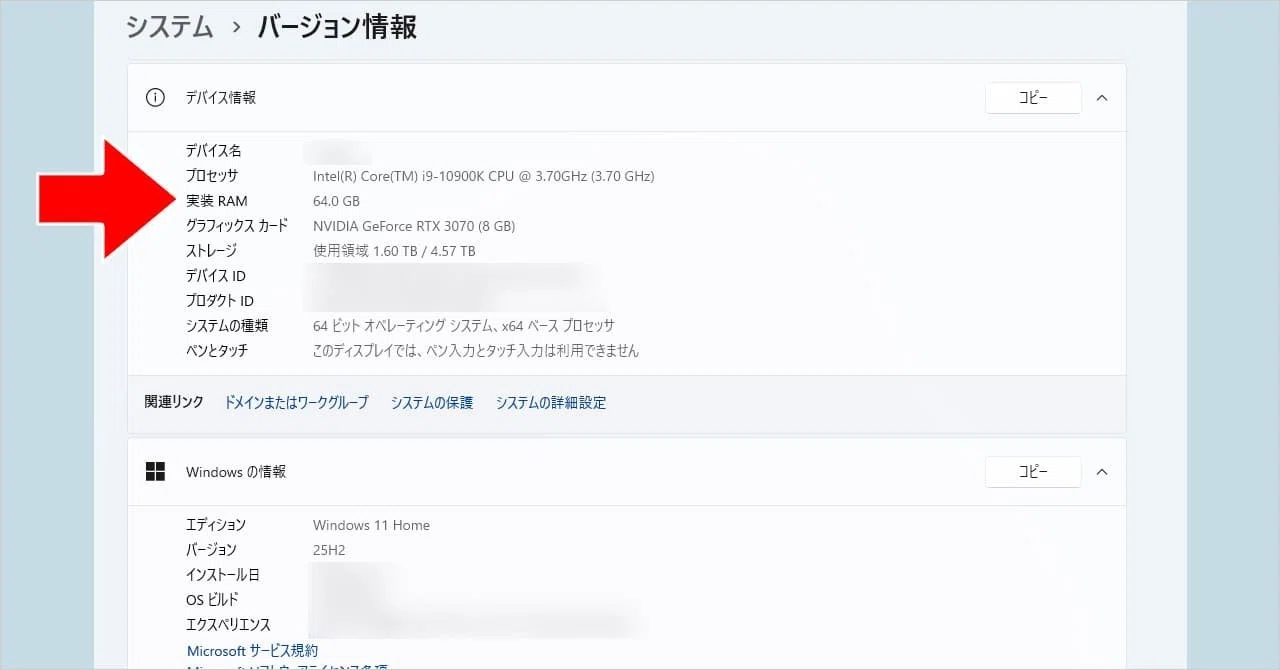The height and width of the screenshot is (670, 1280).
Task: Collapse the Windows の情報 section chevron
Action: (x=1102, y=472)
